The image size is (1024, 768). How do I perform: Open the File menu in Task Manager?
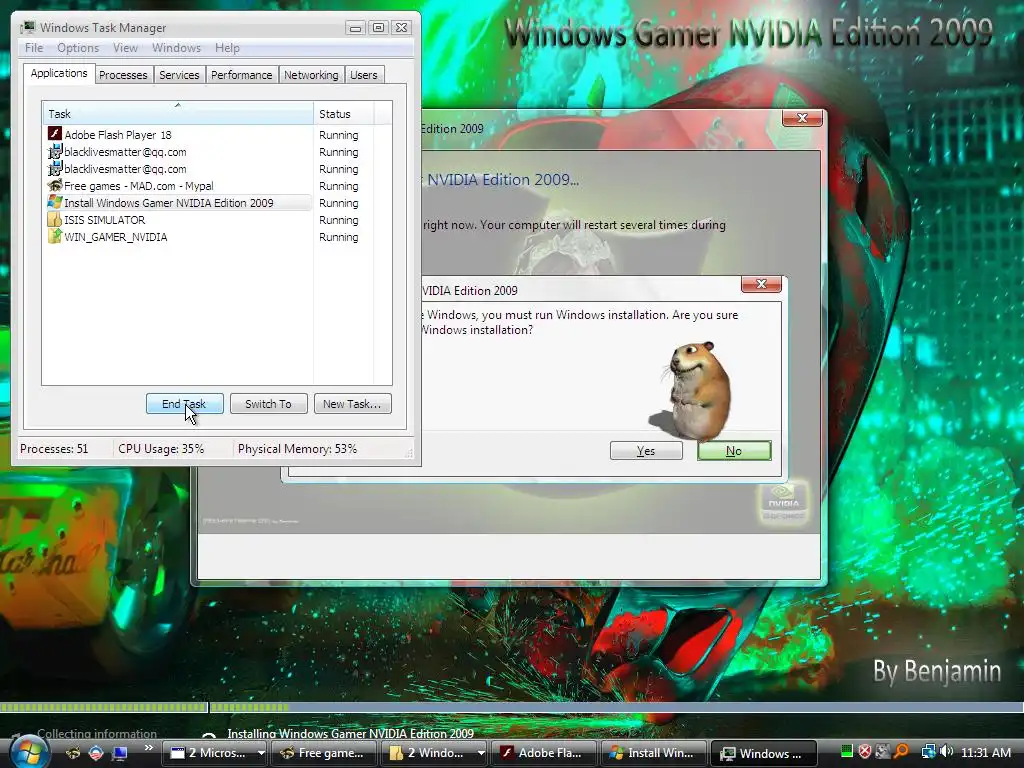[34, 48]
